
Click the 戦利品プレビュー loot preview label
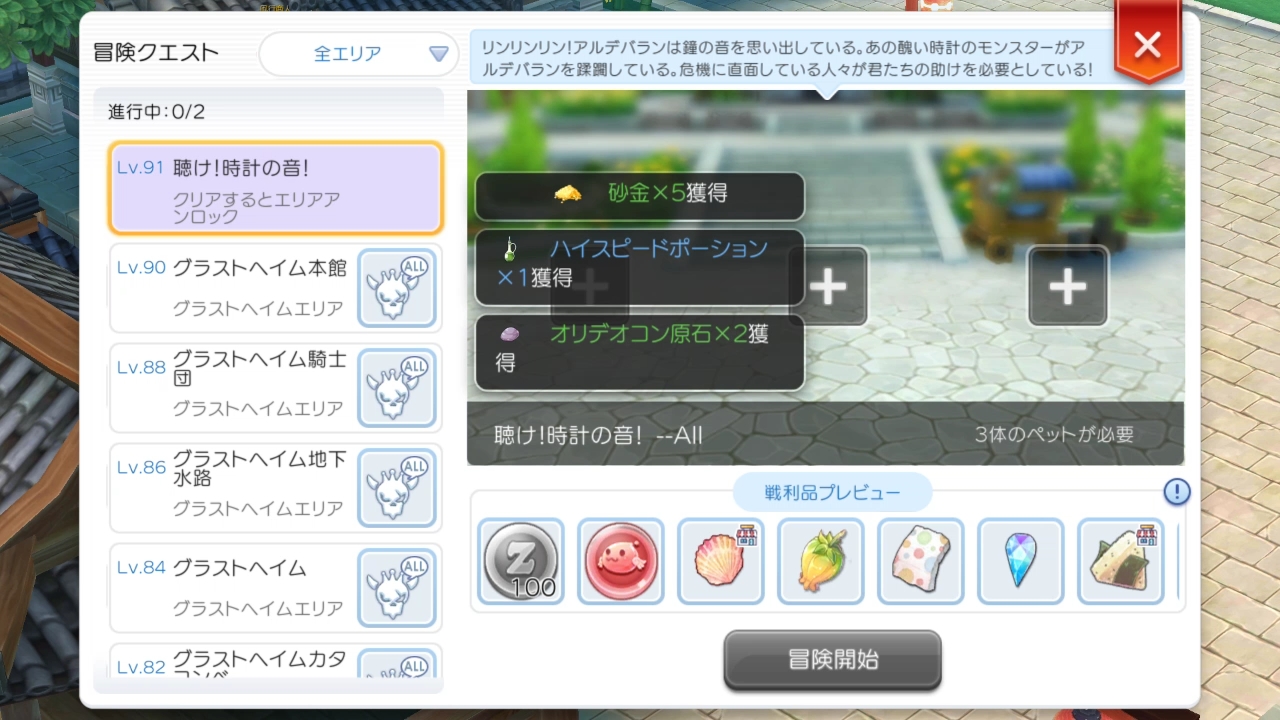point(833,493)
